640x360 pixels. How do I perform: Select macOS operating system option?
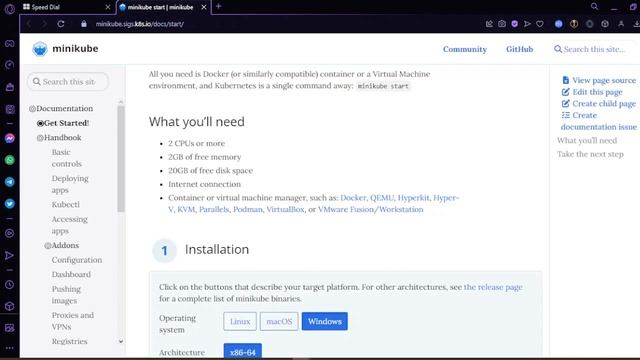(x=279, y=321)
